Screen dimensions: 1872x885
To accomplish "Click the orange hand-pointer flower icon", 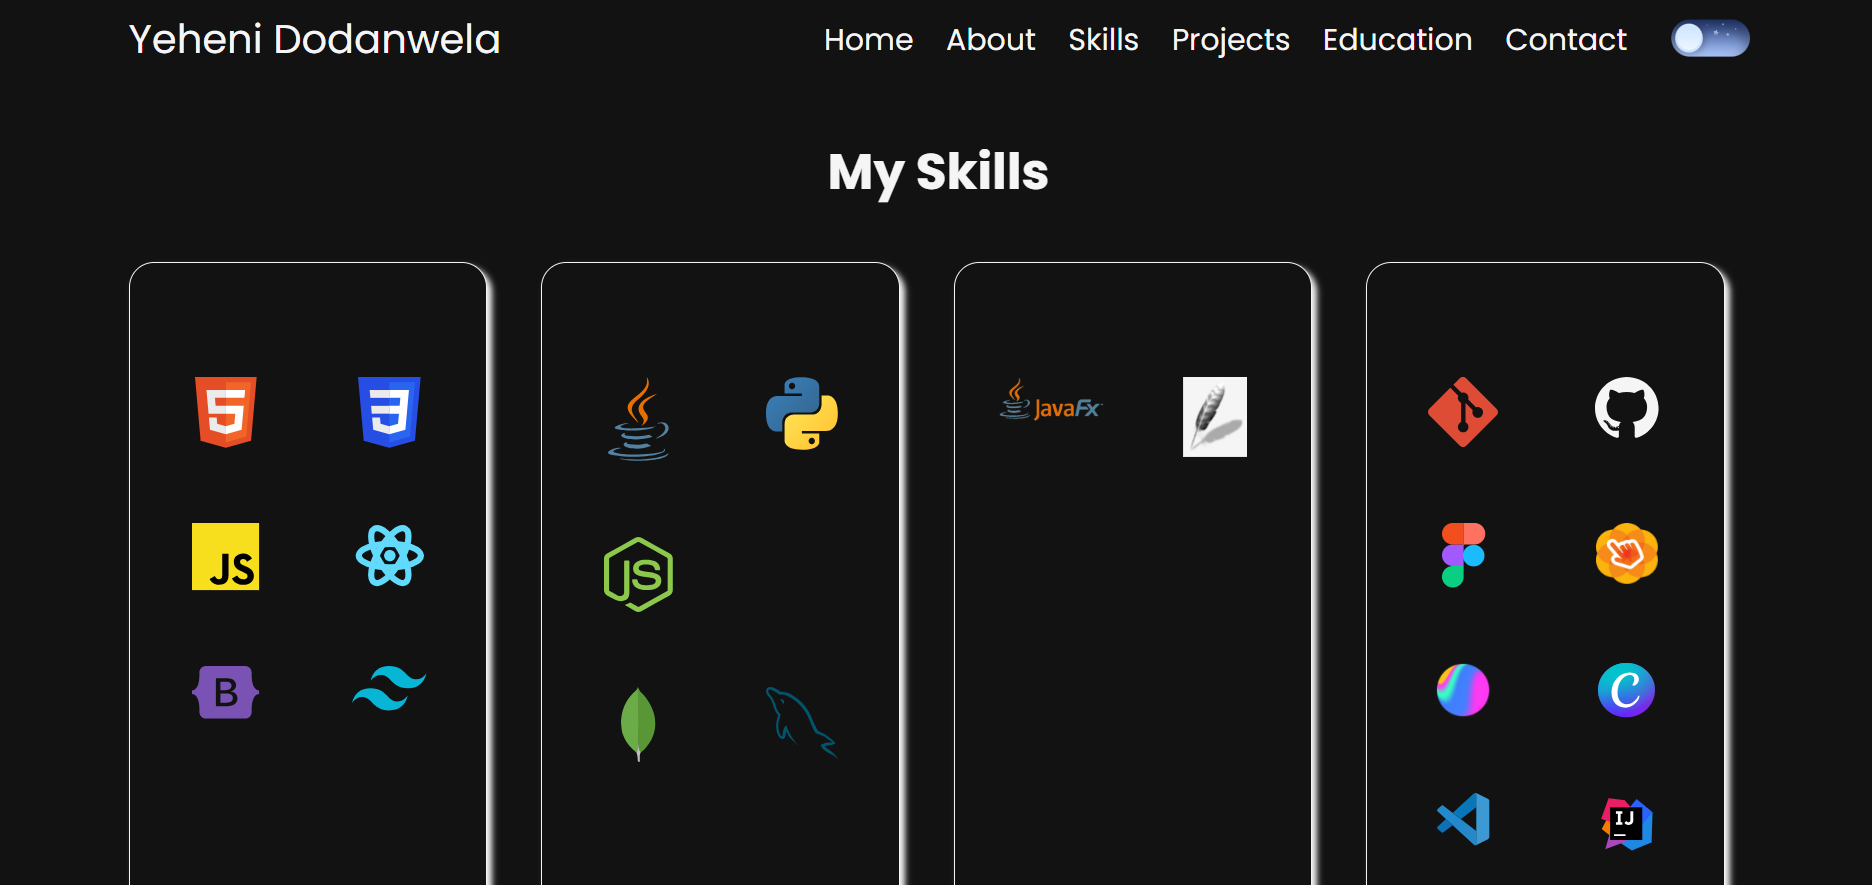I will (x=1627, y=553).
